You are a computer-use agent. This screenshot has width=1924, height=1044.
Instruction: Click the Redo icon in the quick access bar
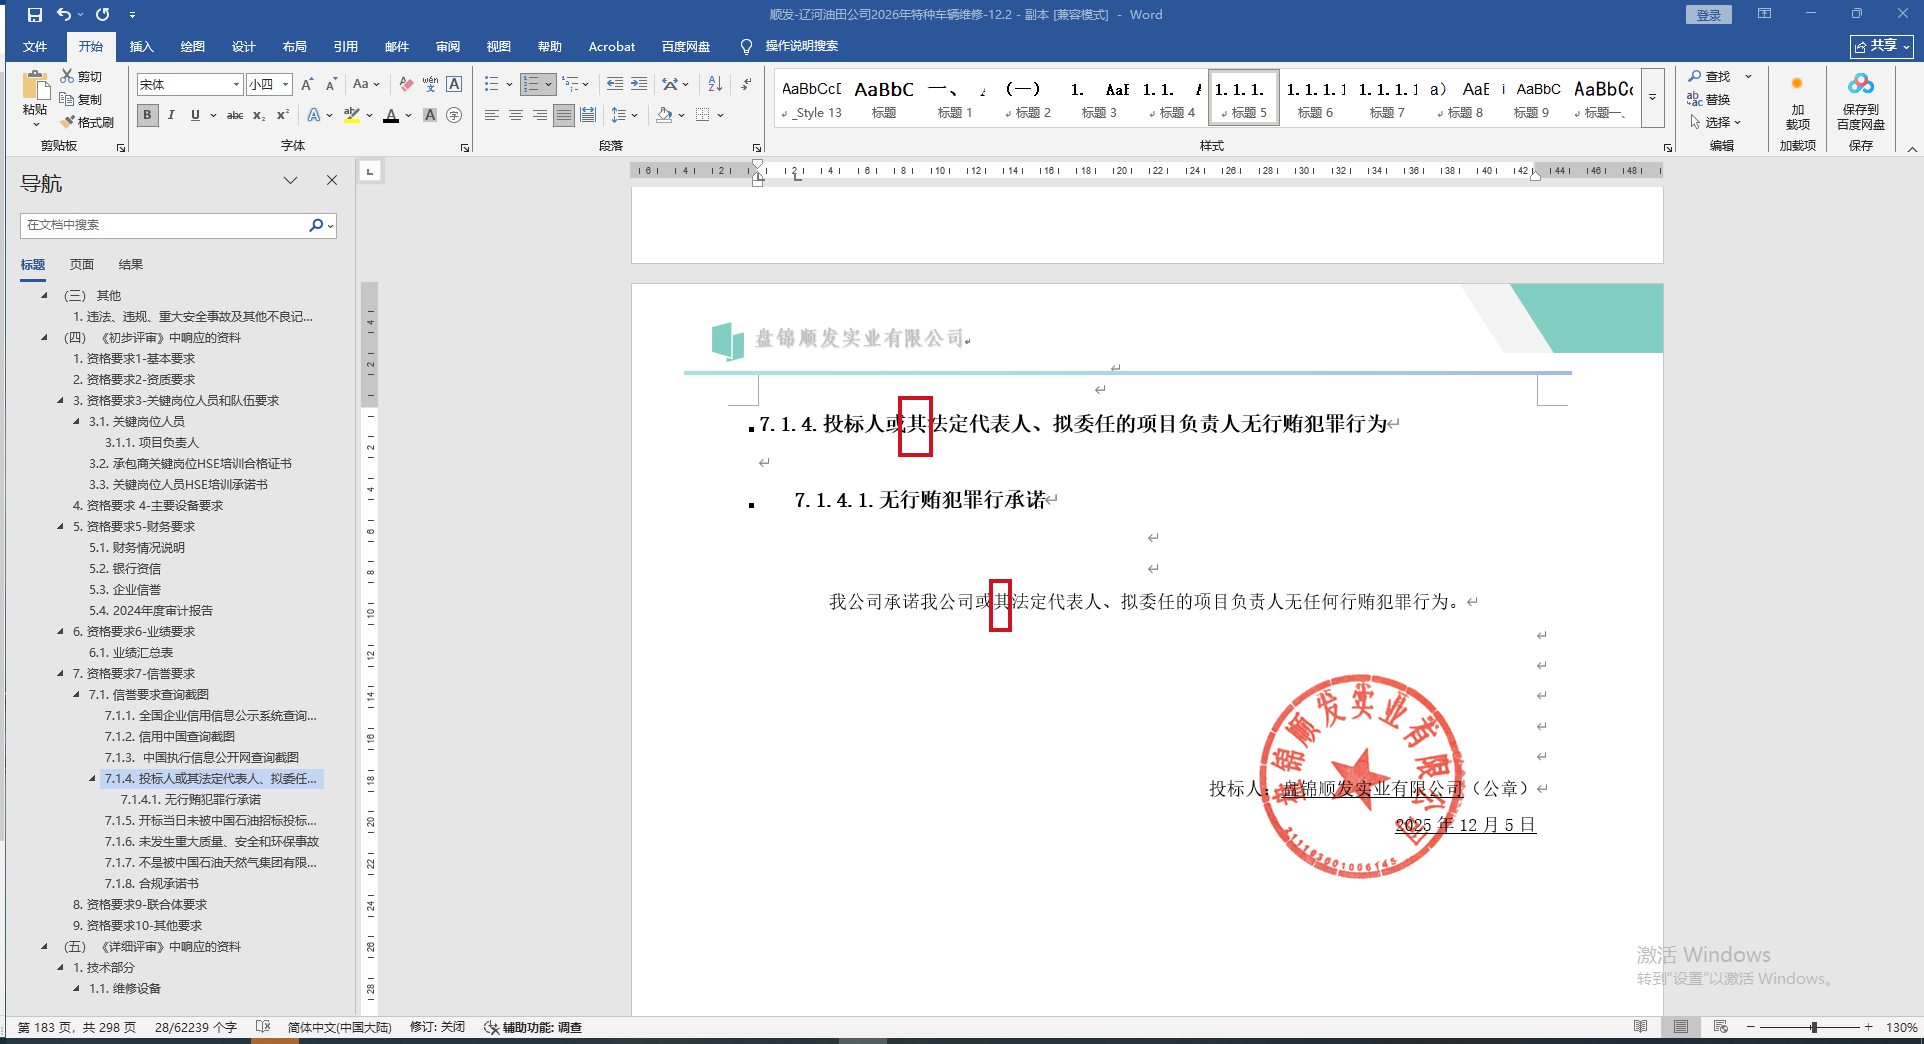tap(103, 15)
